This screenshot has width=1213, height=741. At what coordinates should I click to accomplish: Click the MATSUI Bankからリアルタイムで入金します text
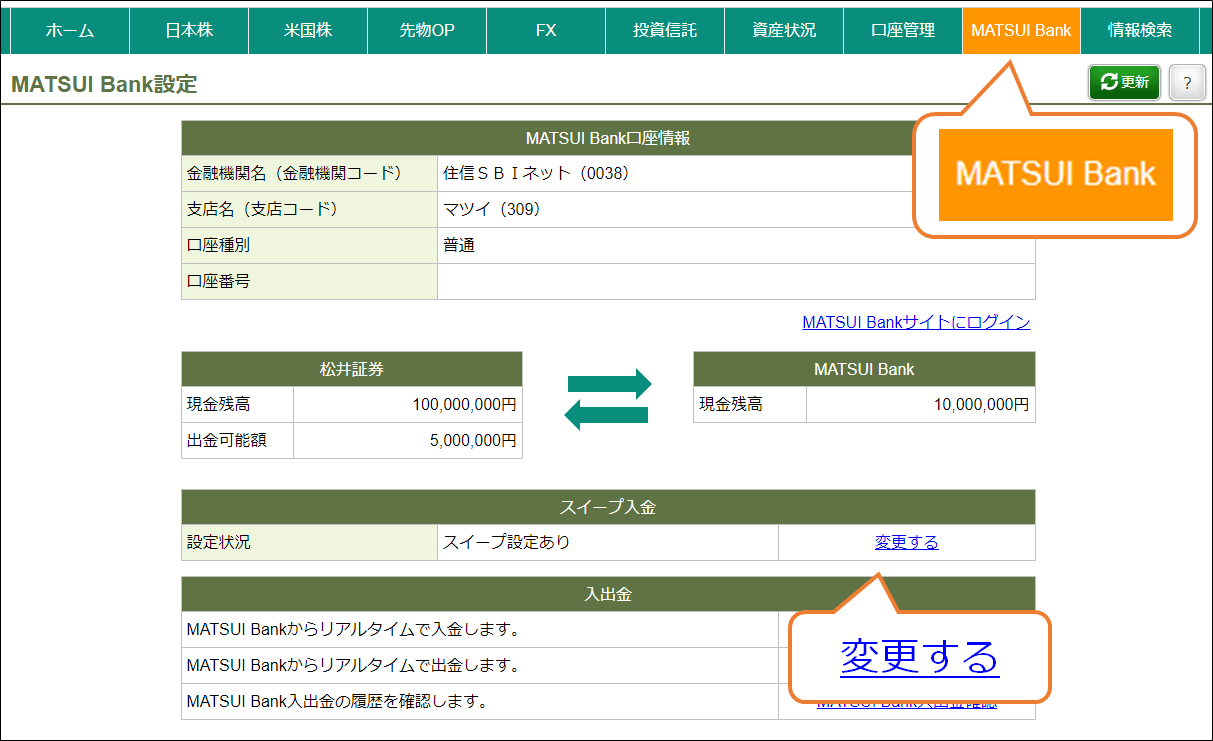(353, 630)
